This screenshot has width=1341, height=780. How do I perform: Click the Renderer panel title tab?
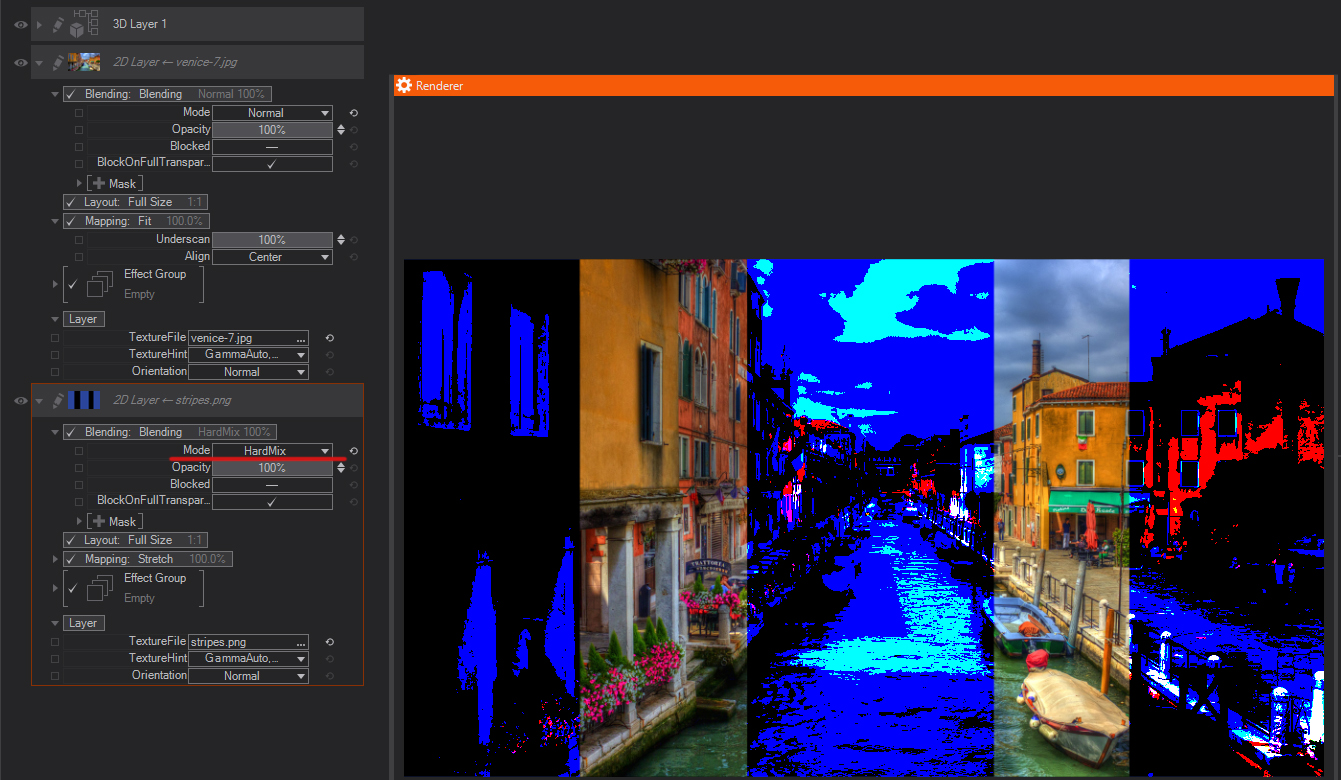439,86
